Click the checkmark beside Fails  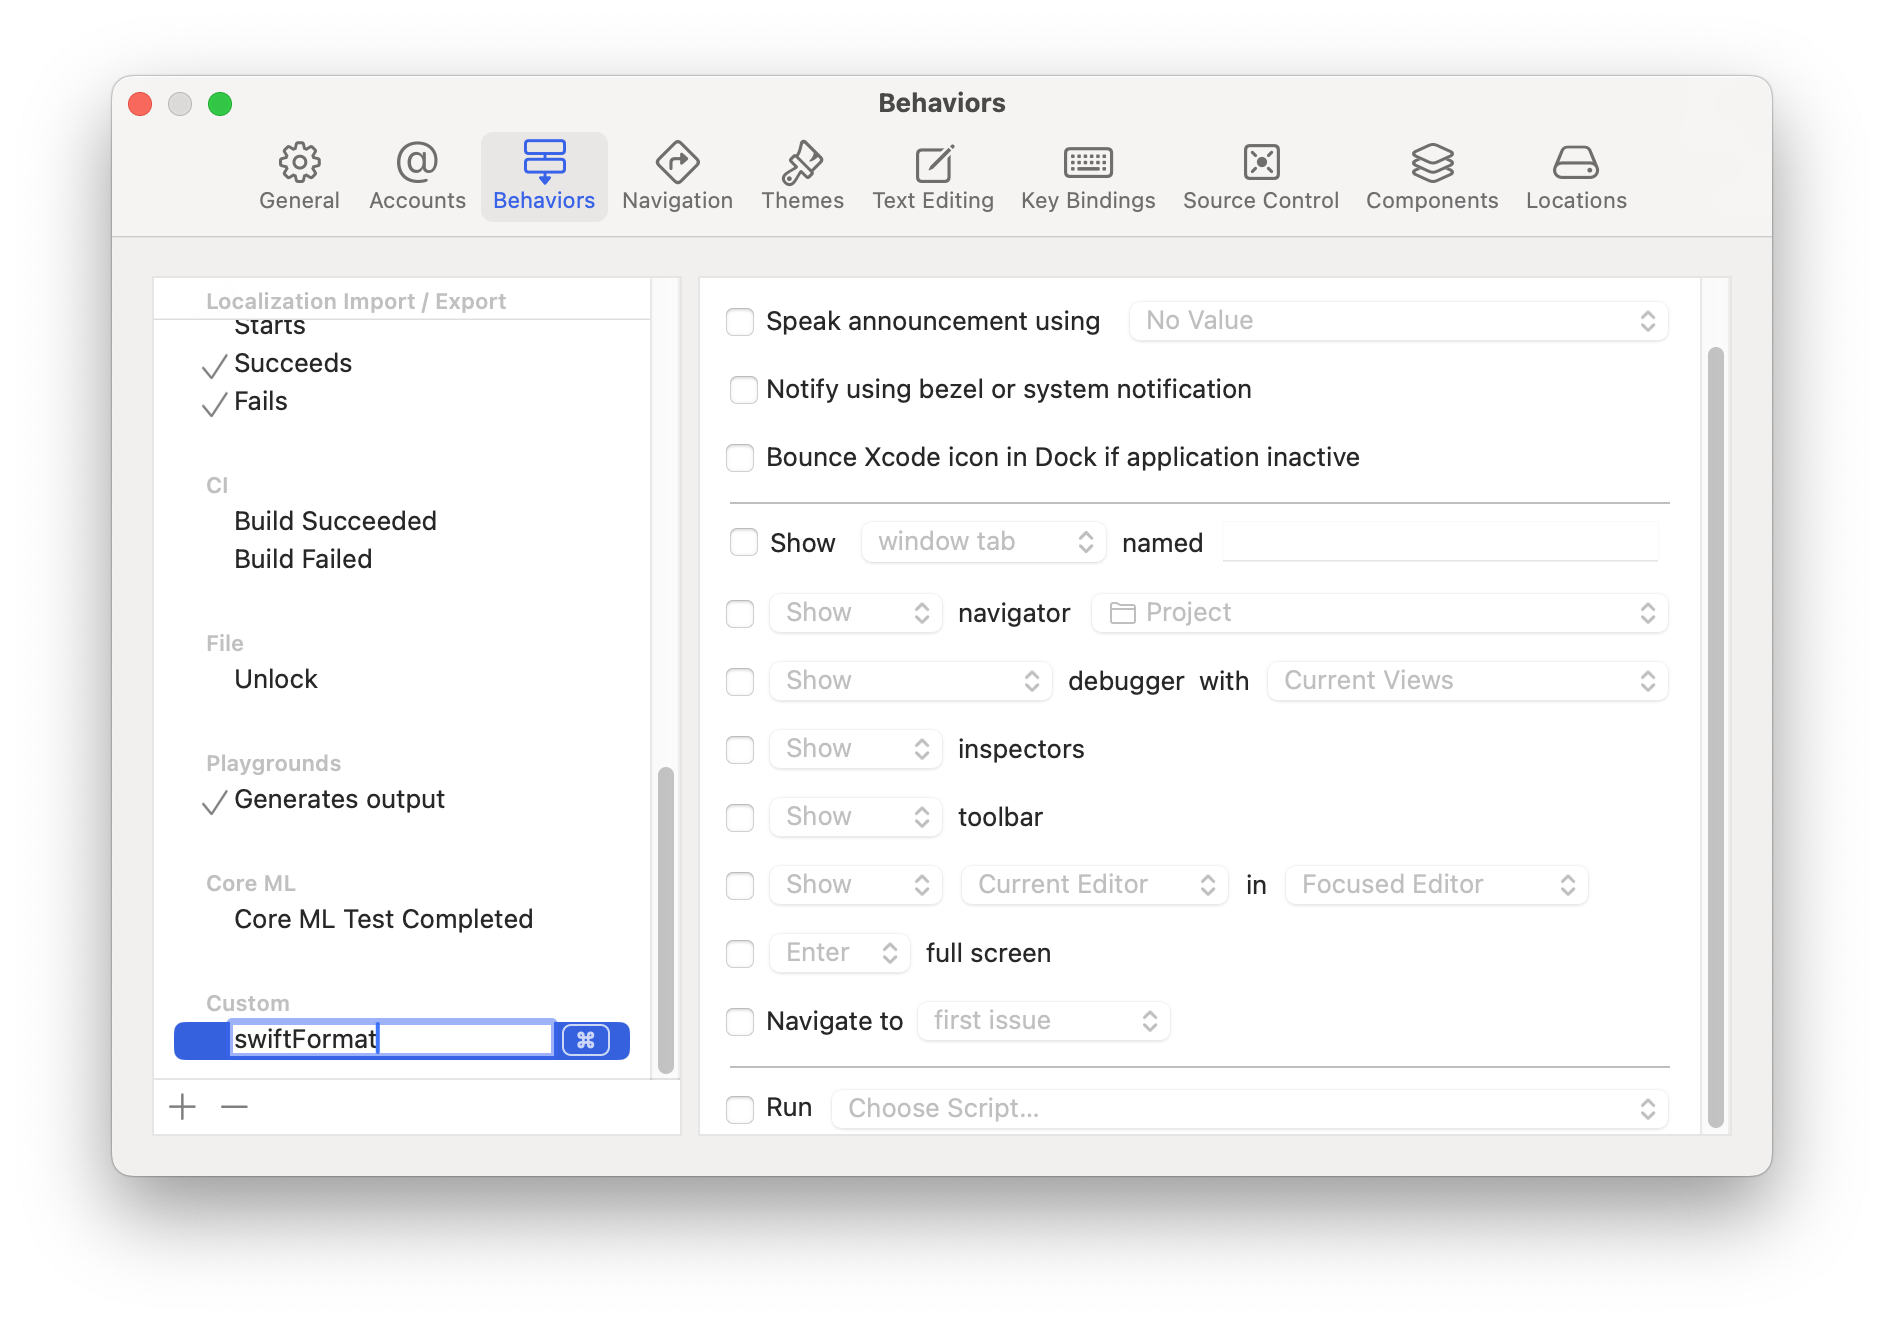(214, 404)
